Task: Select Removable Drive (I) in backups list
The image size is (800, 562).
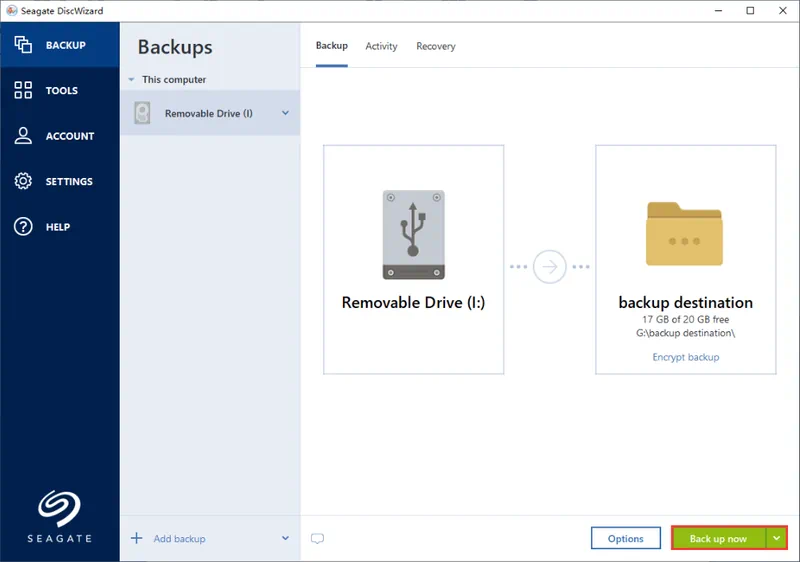Action: pyautogui.click(x=208, y=114)
